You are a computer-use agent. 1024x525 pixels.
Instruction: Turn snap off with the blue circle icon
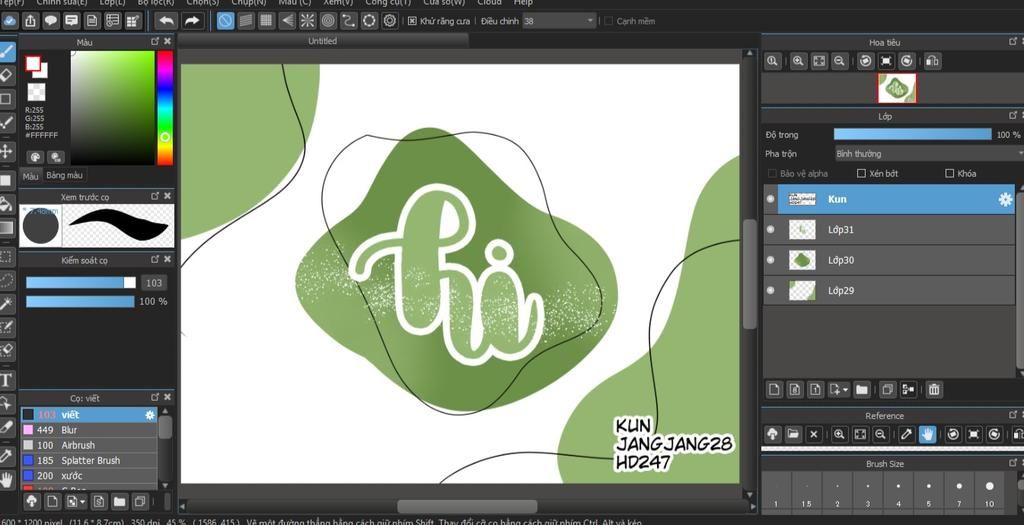coord(225,21)
